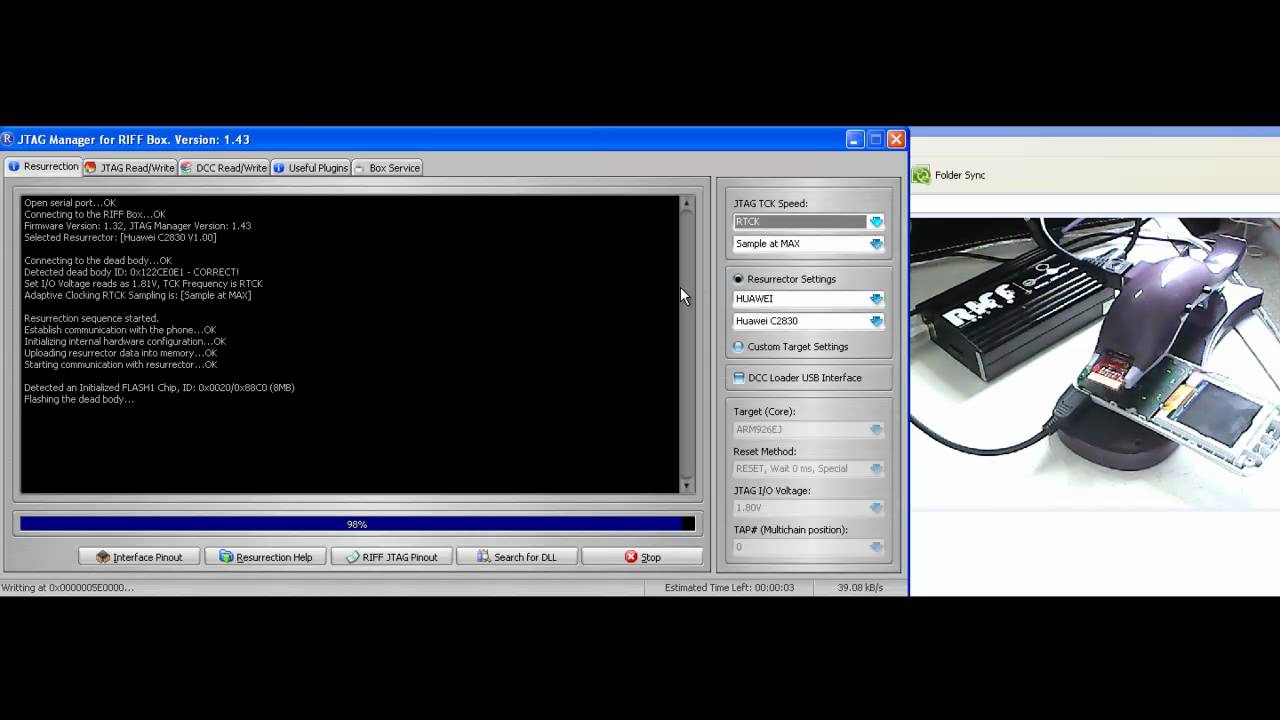Click the Interface Pinout button icon

tap(103, 557)
